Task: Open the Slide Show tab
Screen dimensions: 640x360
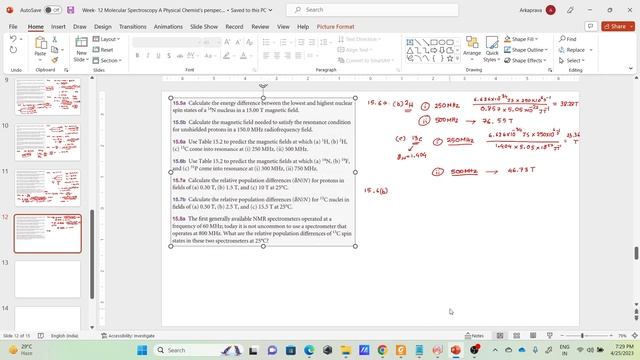Action: [x=204, y=27]
